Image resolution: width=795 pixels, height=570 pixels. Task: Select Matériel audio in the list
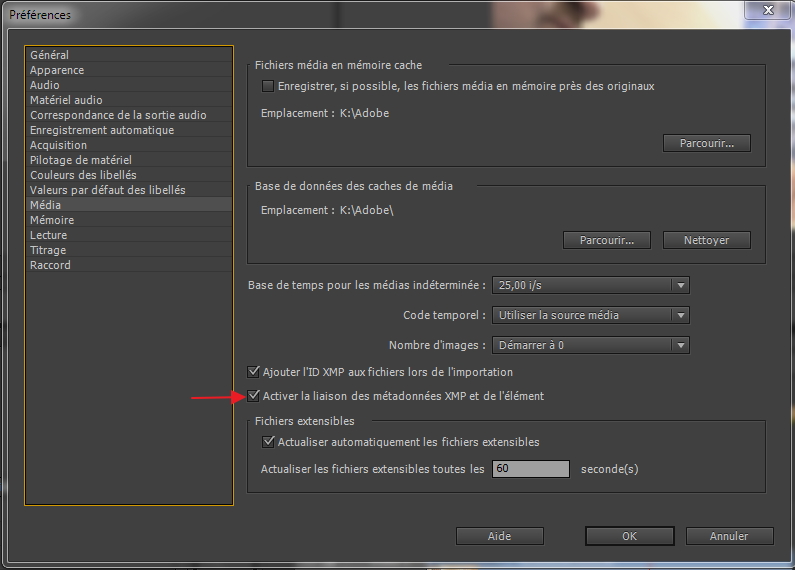129,100
